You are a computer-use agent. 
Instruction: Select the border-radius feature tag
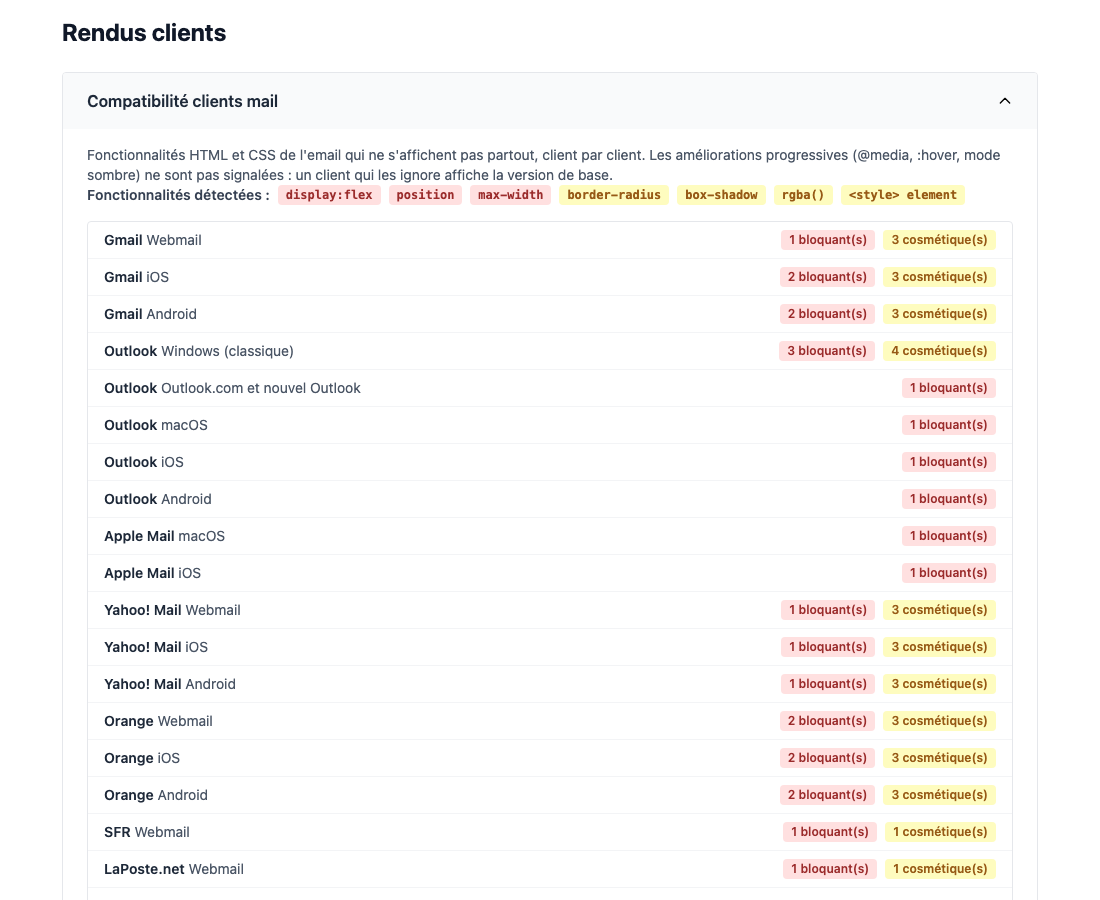614,195
